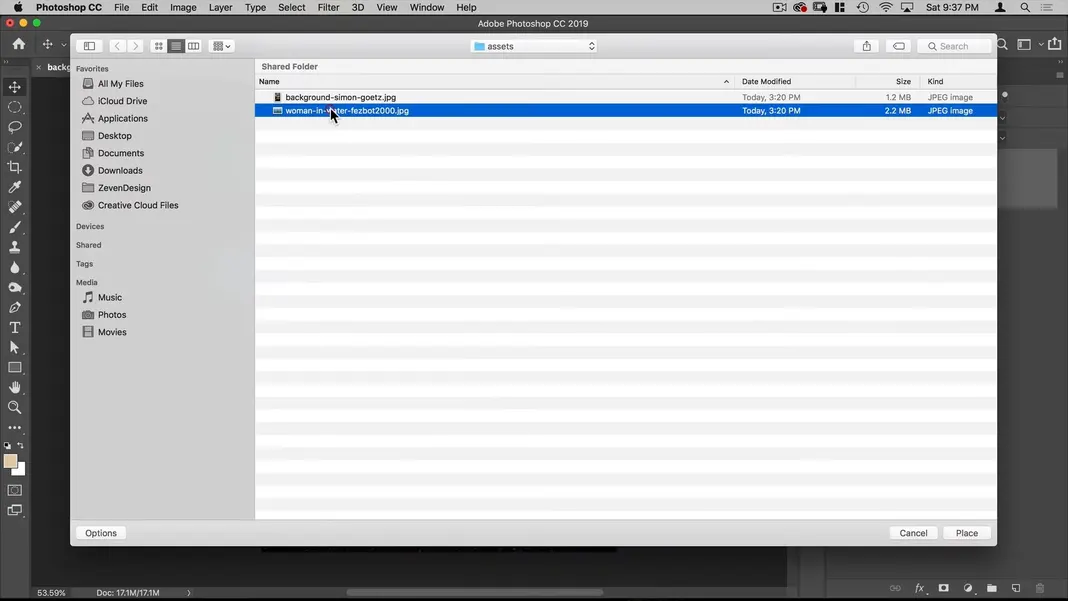1068x601 pixels.
Task: Open Photos media in sidebar
Action: click(112, 315)
